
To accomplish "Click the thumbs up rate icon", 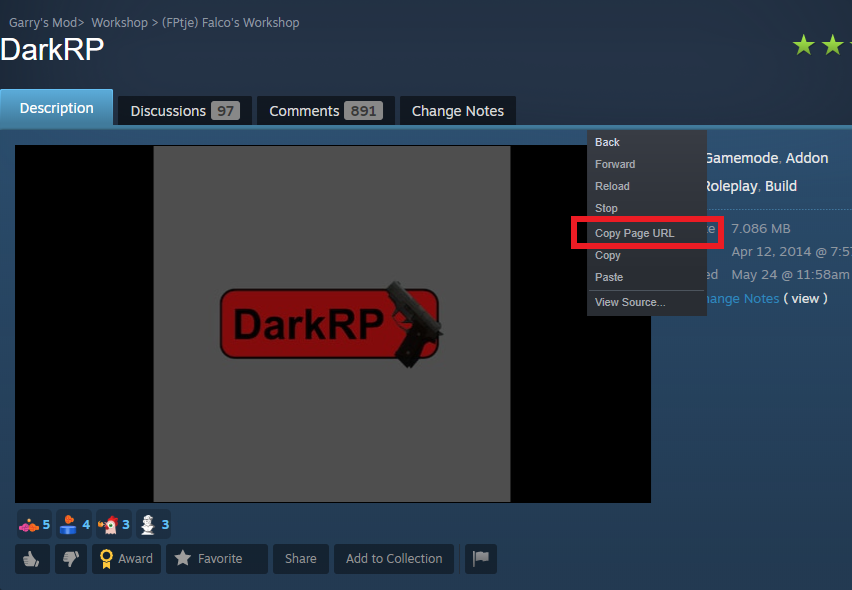I will click(x=32, y=558).
